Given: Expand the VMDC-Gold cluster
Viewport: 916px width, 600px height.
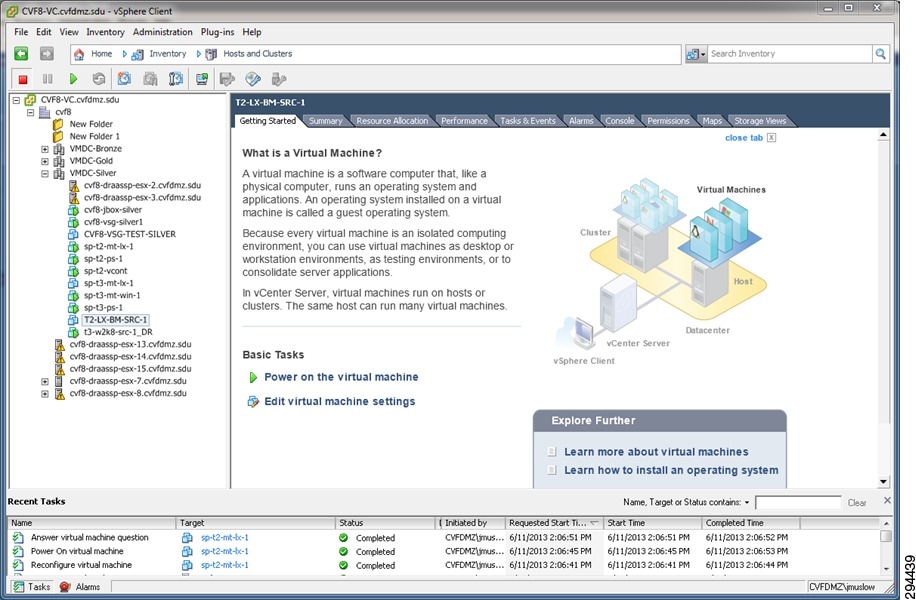Looking at the screenshot, I should [45, 161].
